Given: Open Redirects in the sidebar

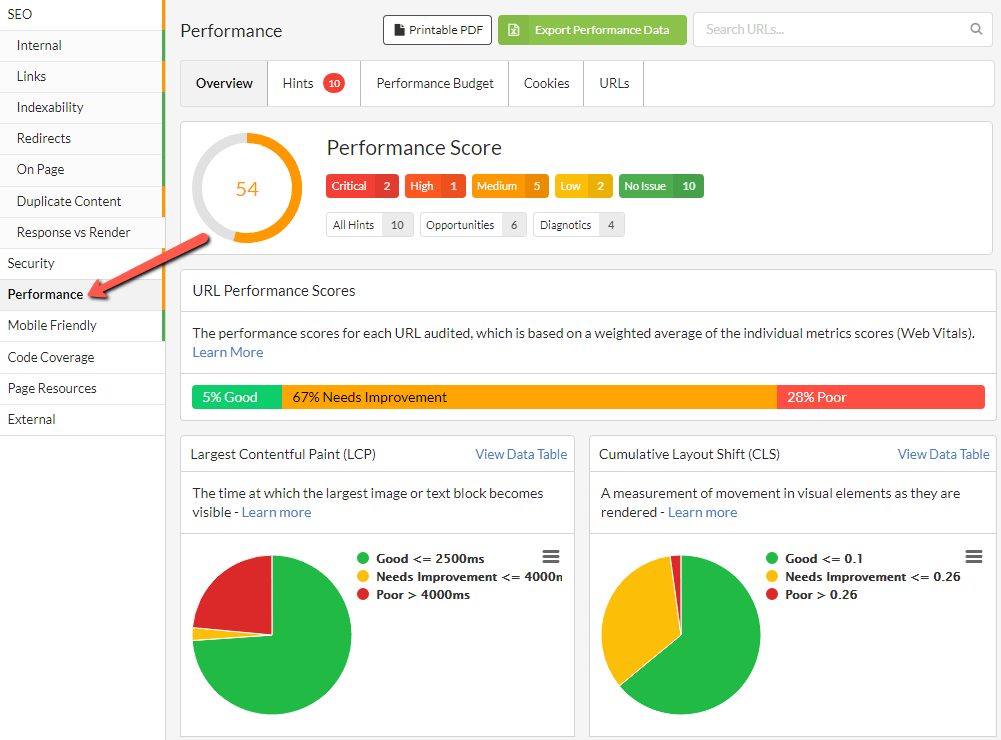Looking at the screenshot, I should (82, 139).
